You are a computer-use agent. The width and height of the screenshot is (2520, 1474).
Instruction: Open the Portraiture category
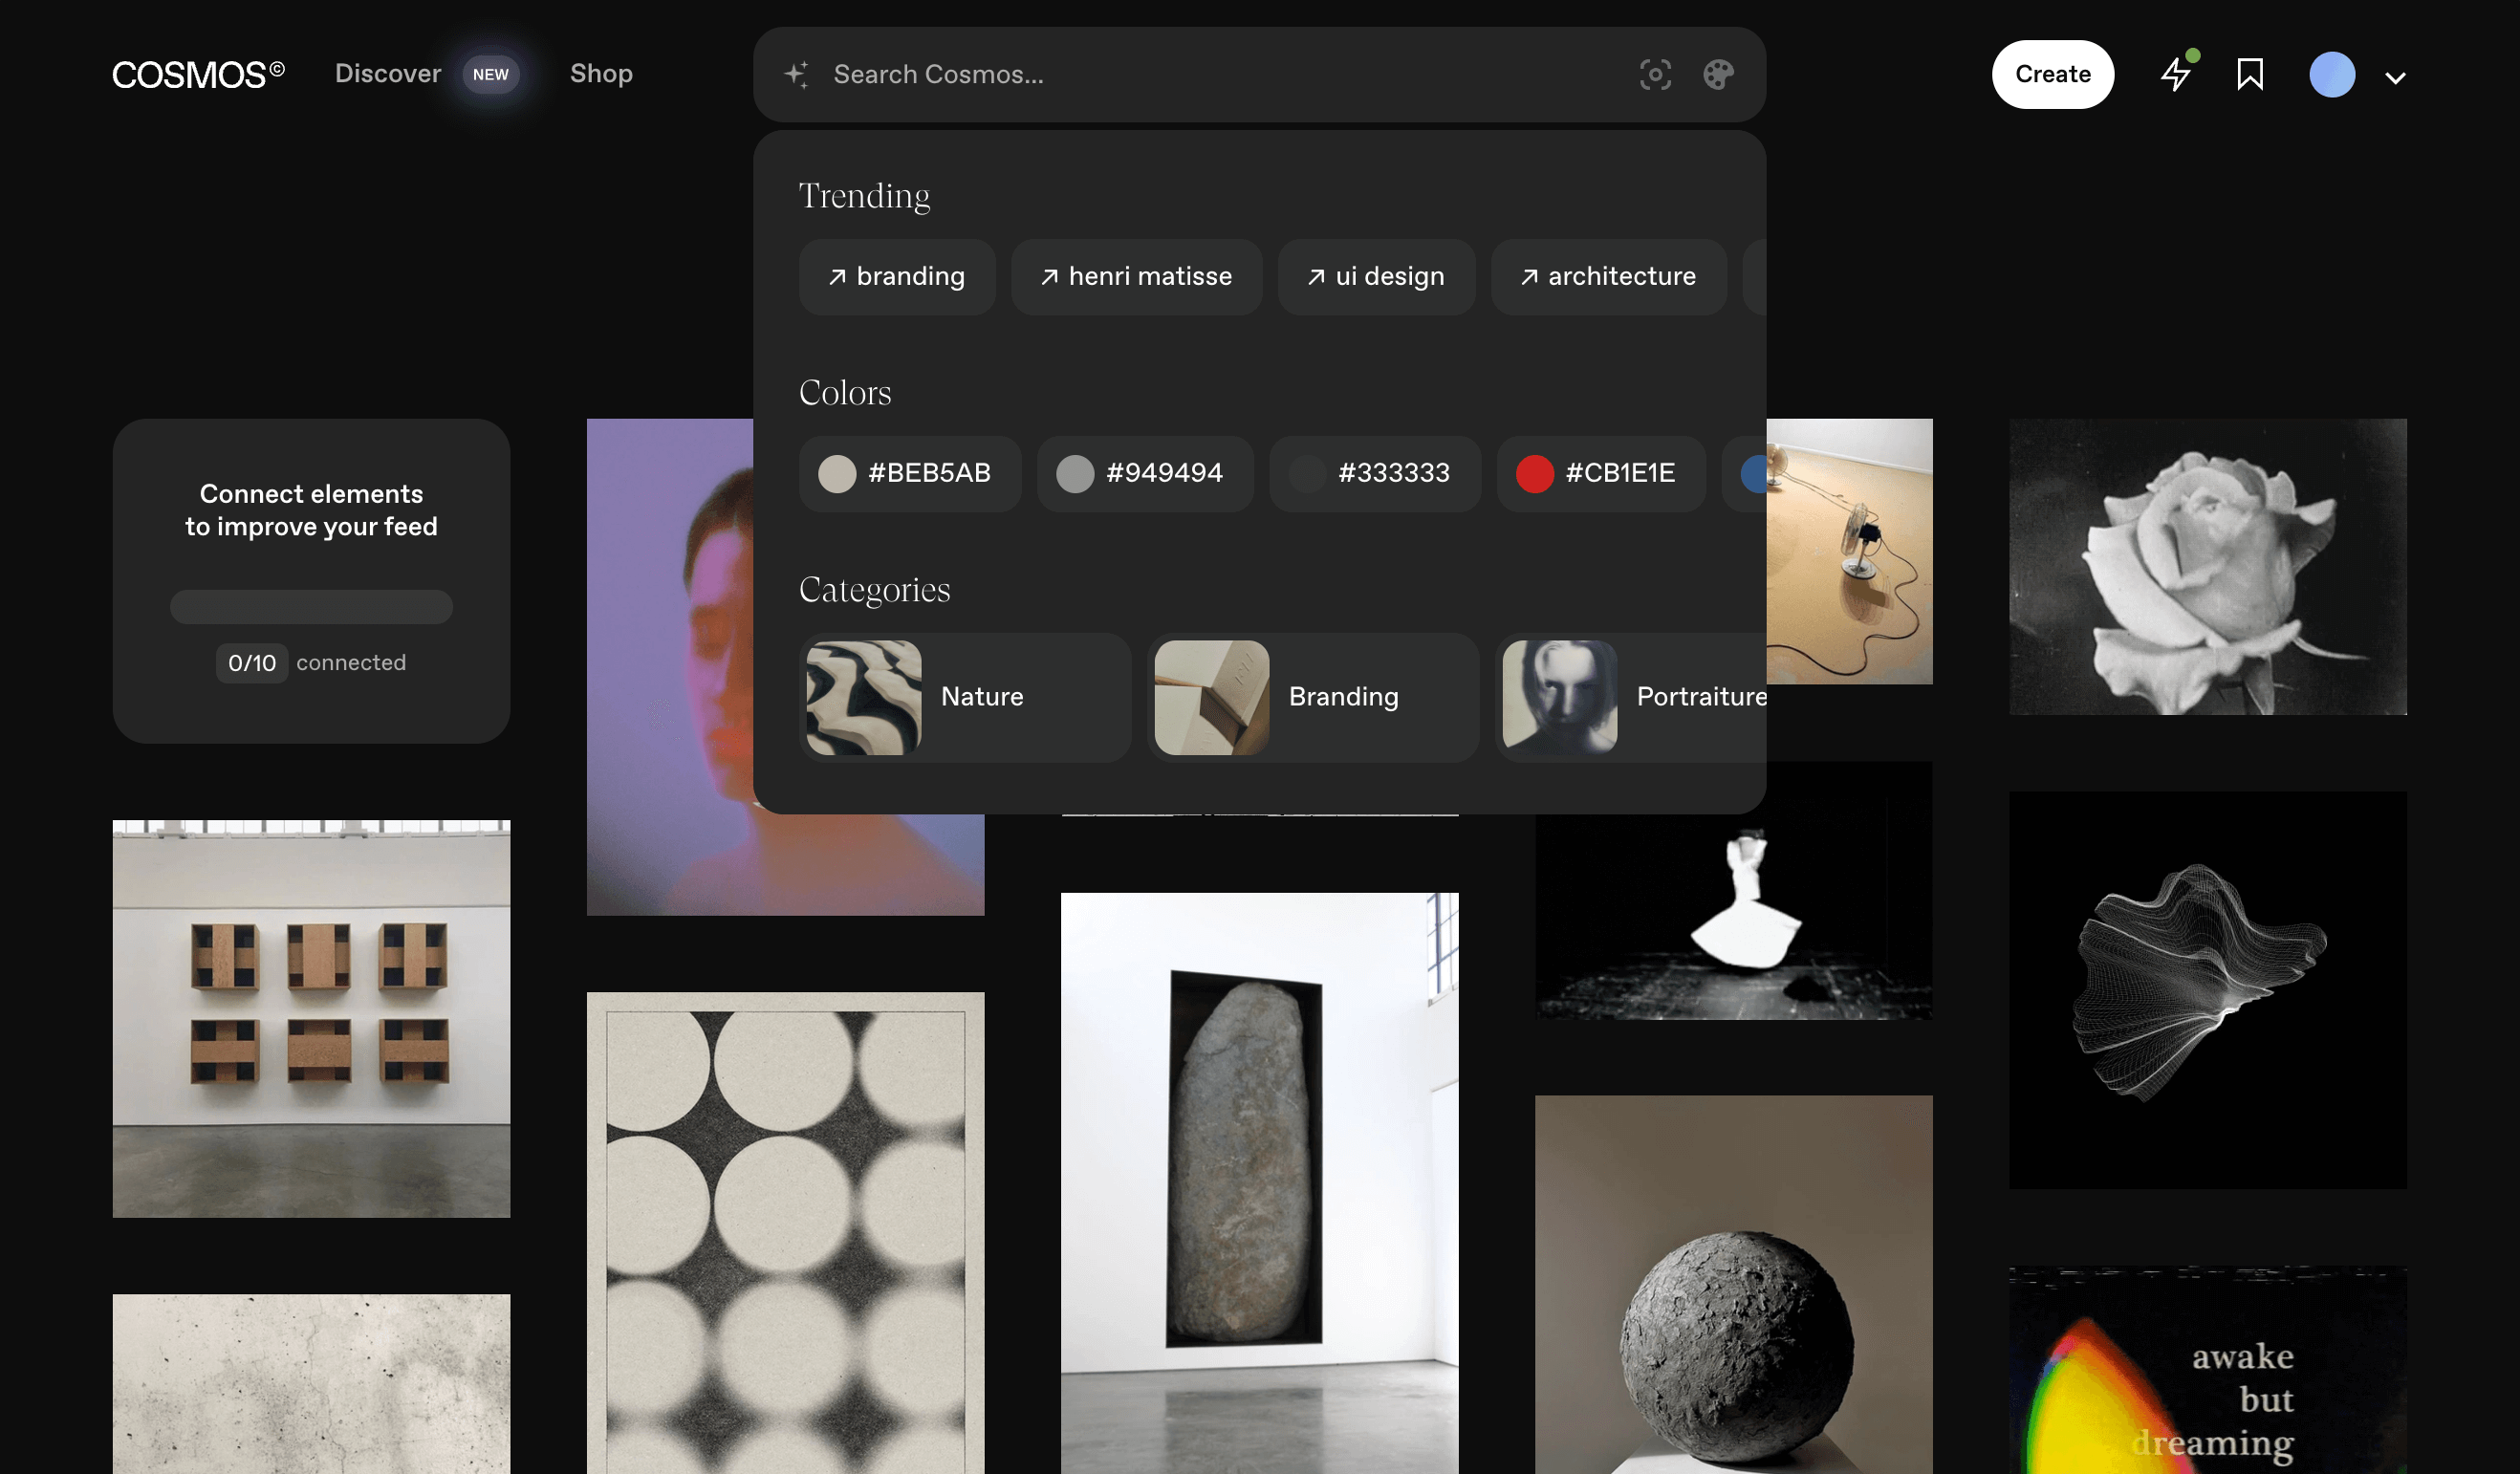[1630, 697]
